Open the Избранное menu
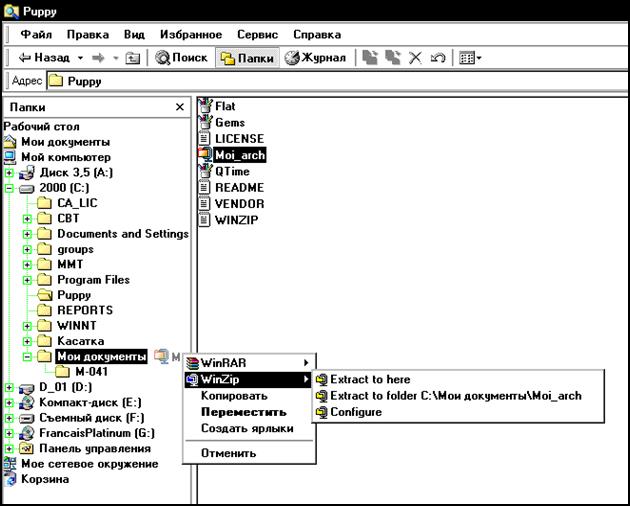Screen dimensions: 630x506 click(191, 35)
